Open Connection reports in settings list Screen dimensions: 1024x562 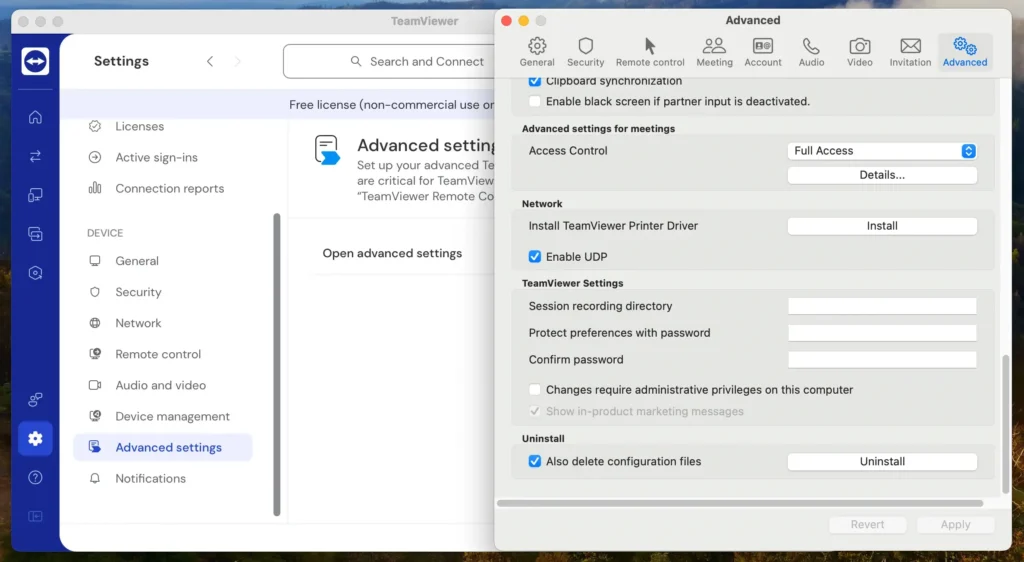(x=169, y=189)
